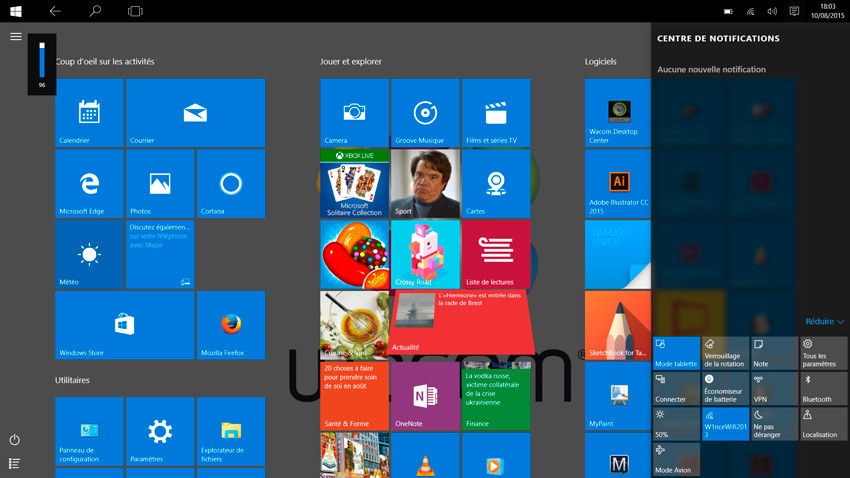
Task: Open Films et séries TV tile
Action: (496, 113)
